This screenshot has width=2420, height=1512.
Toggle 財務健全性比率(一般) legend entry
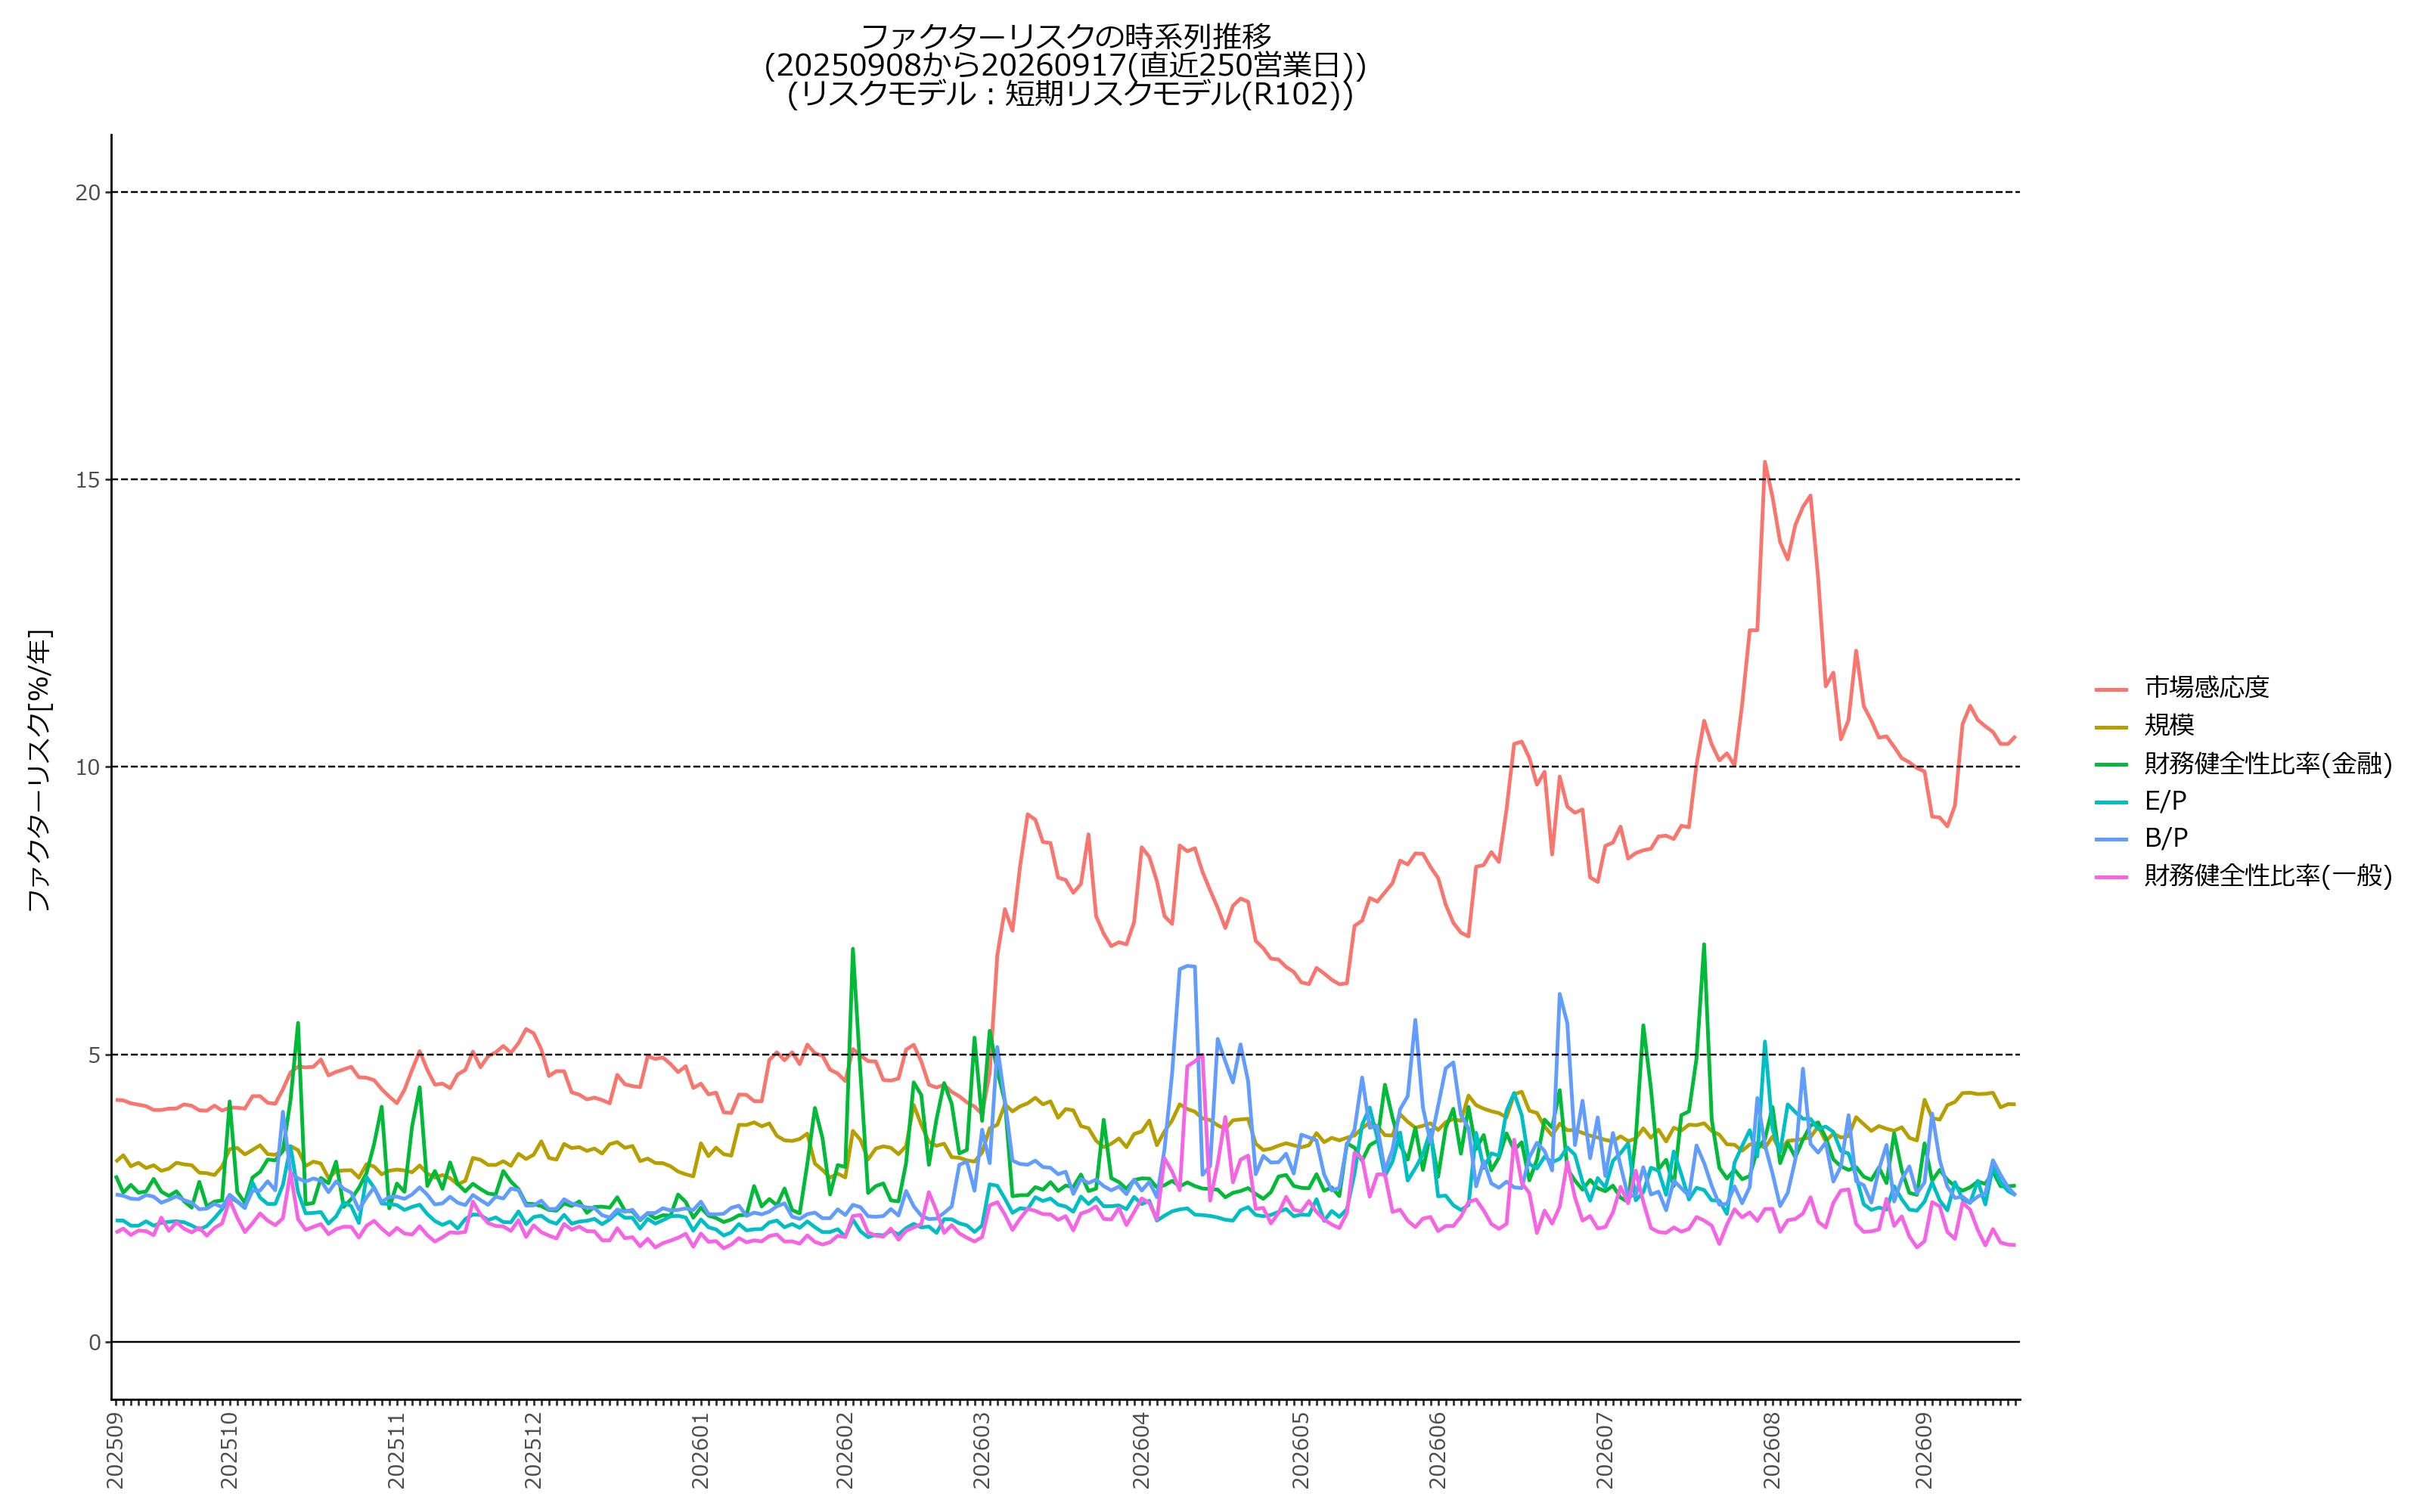2243,876
